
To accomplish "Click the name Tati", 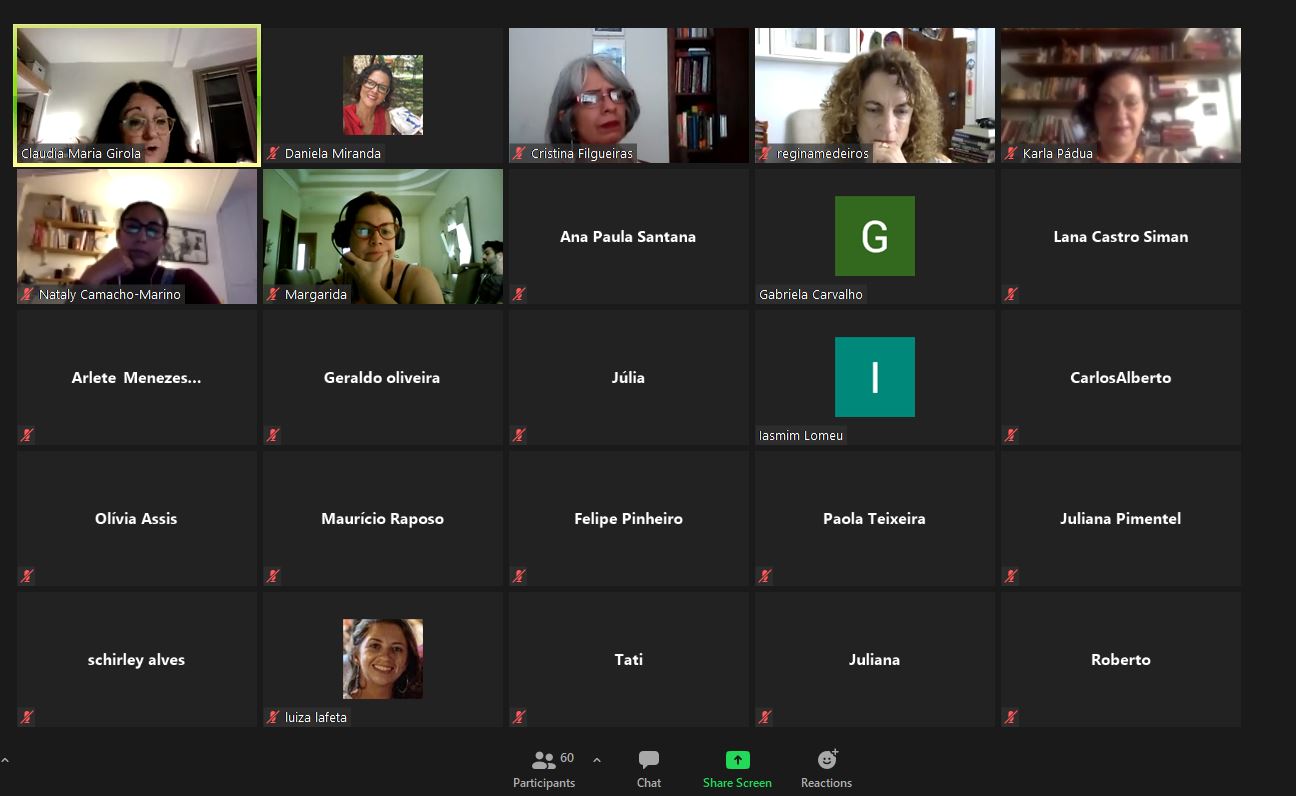I will pyautogui.click(x=628, y=660).
